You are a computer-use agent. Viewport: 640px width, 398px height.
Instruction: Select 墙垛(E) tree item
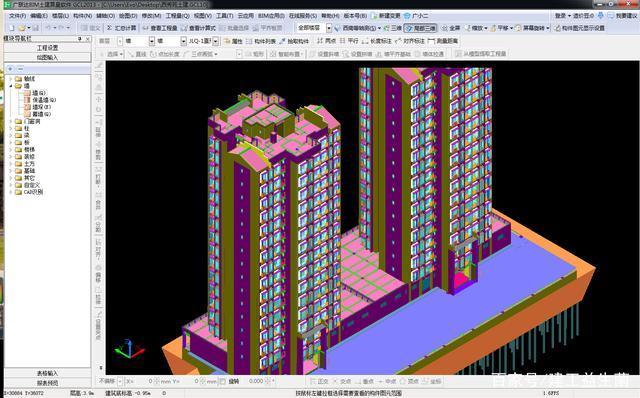click(x=42, y=107)
